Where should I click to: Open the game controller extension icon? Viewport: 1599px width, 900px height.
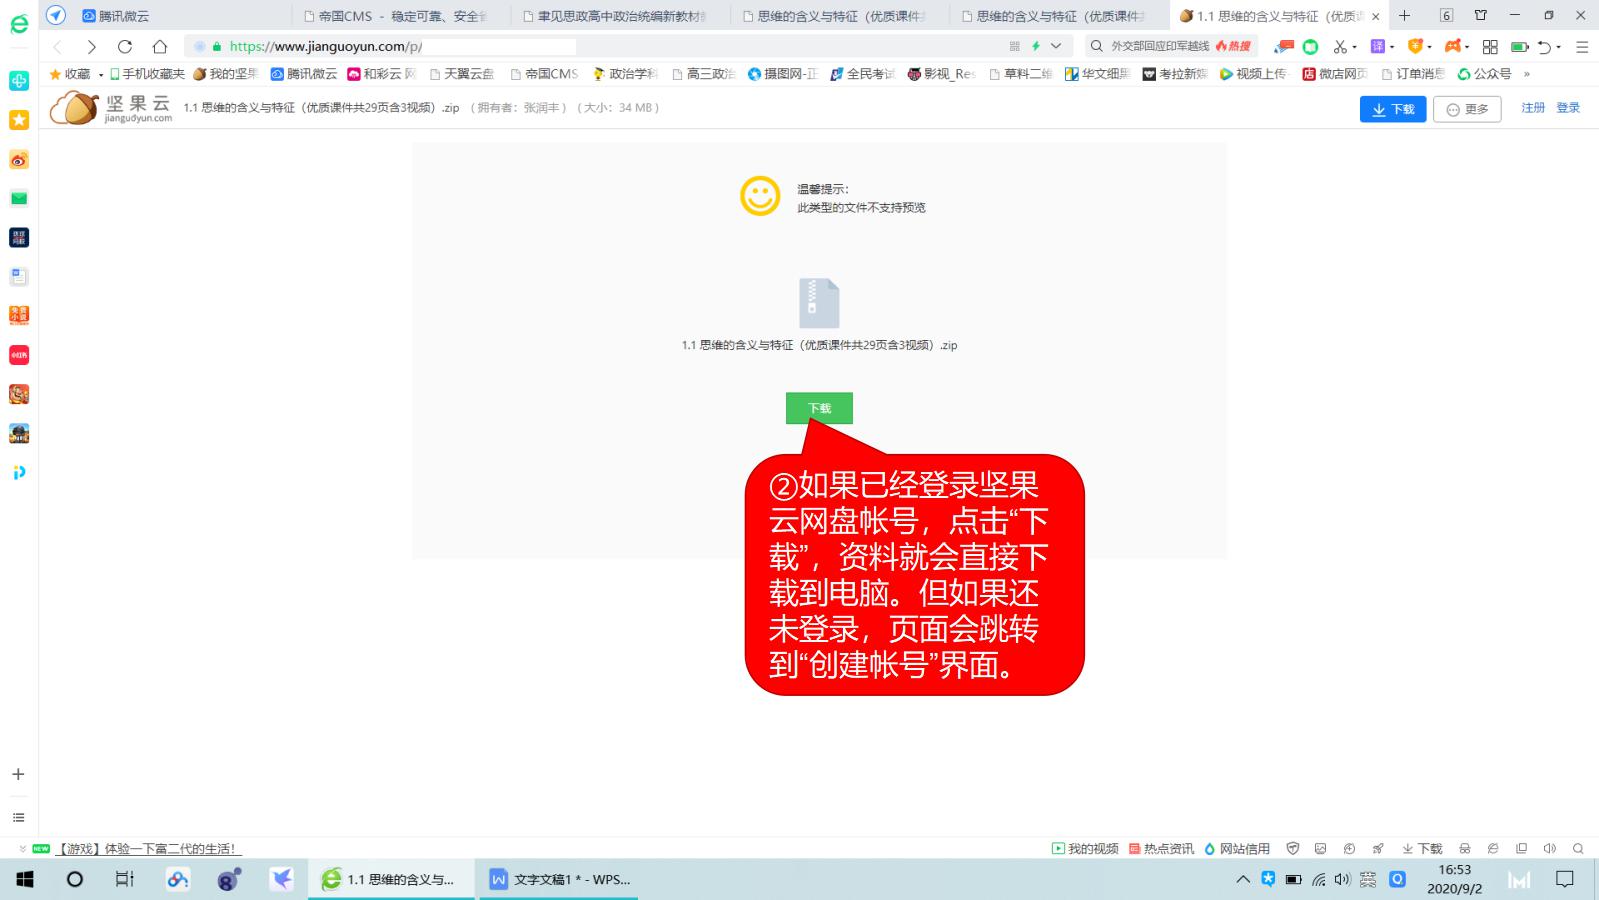(1452, 46)
